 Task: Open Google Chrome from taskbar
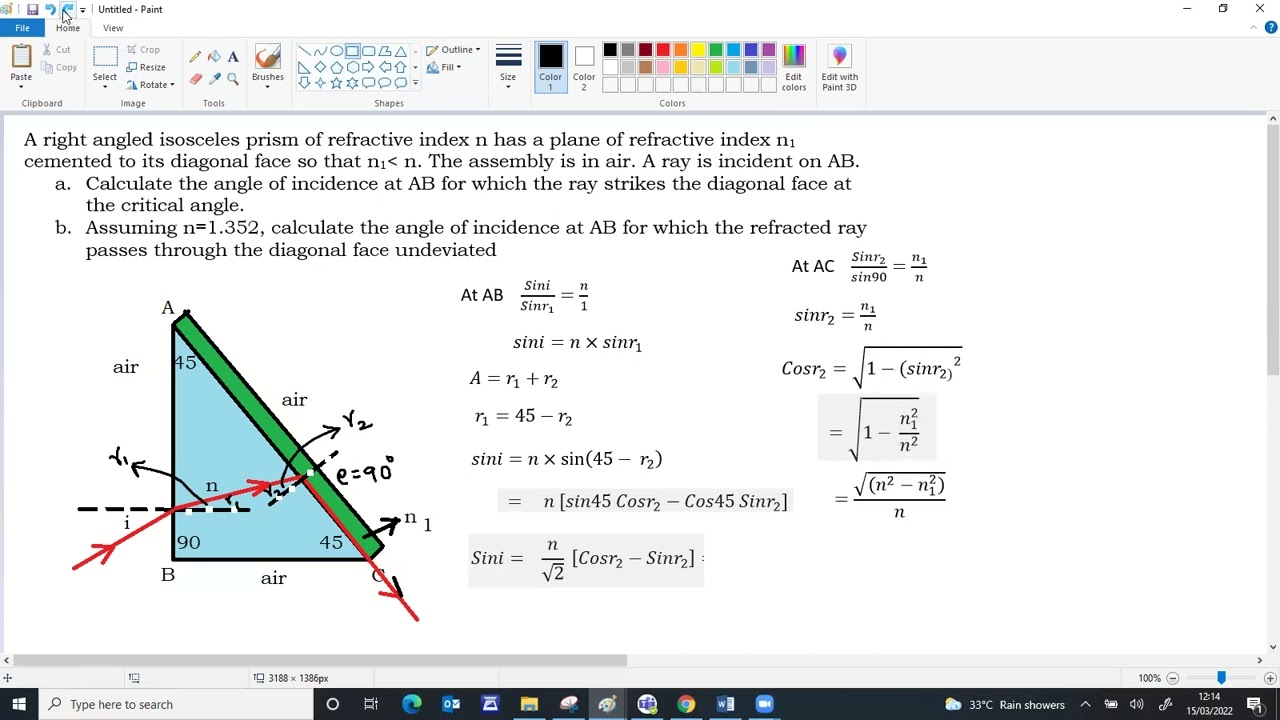point(686,704)
